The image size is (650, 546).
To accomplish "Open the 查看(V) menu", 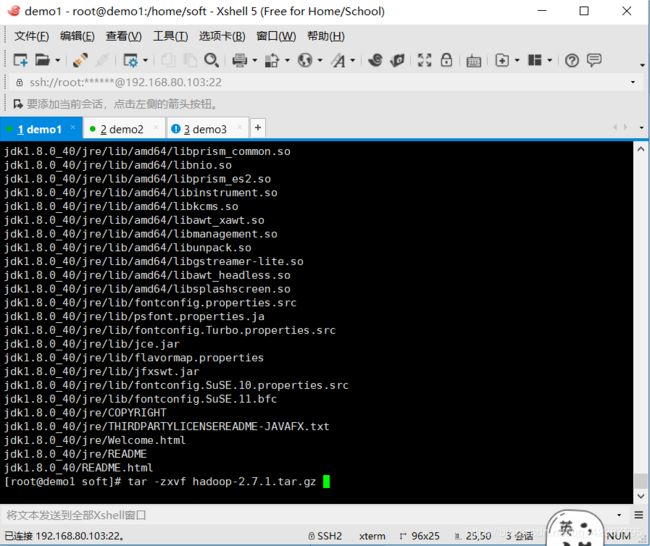I will coord(124,36).
